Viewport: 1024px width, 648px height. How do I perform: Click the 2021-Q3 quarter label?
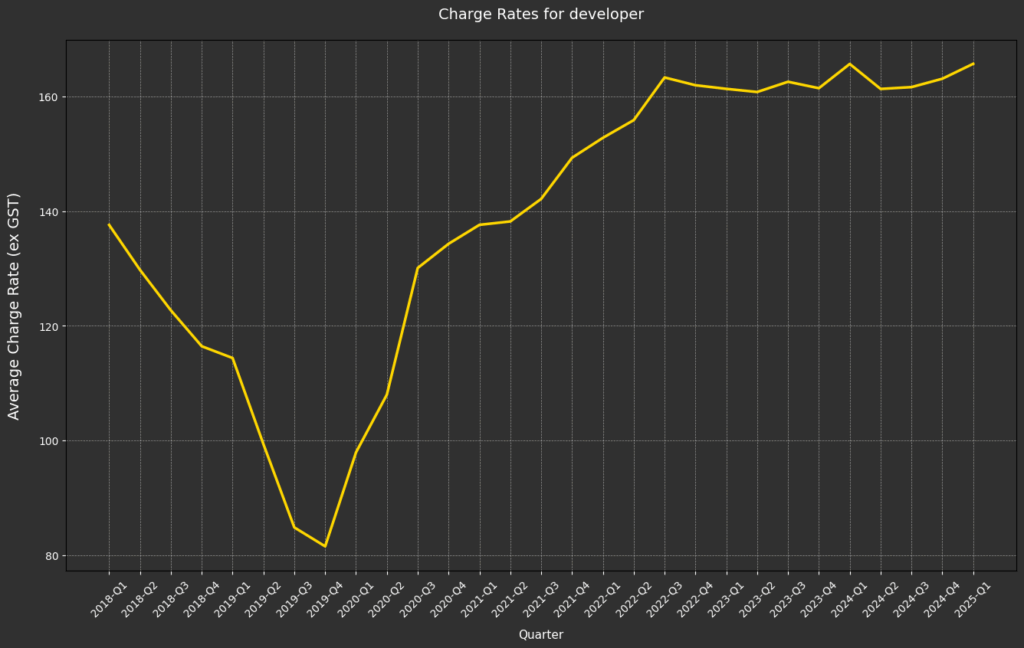coord(540,600)
